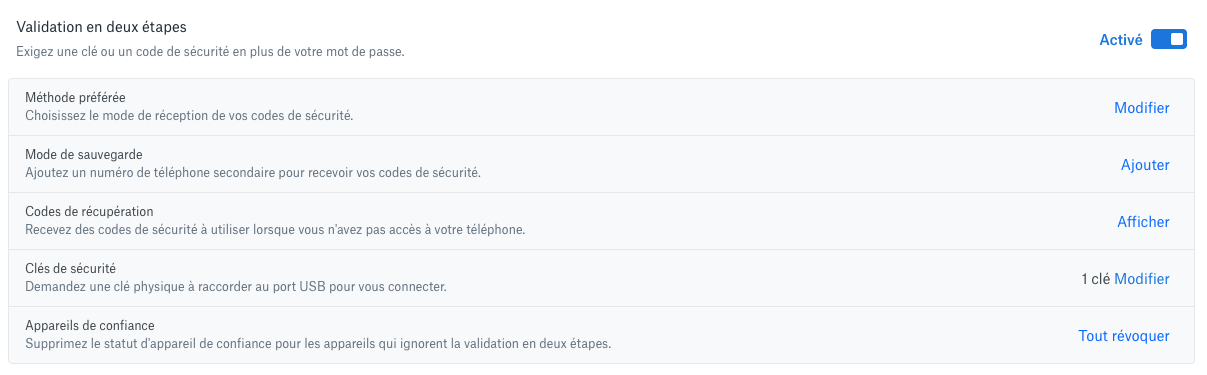Select the Méthode préférée row title
This screenshot has height=375, width=1207.
75,98
